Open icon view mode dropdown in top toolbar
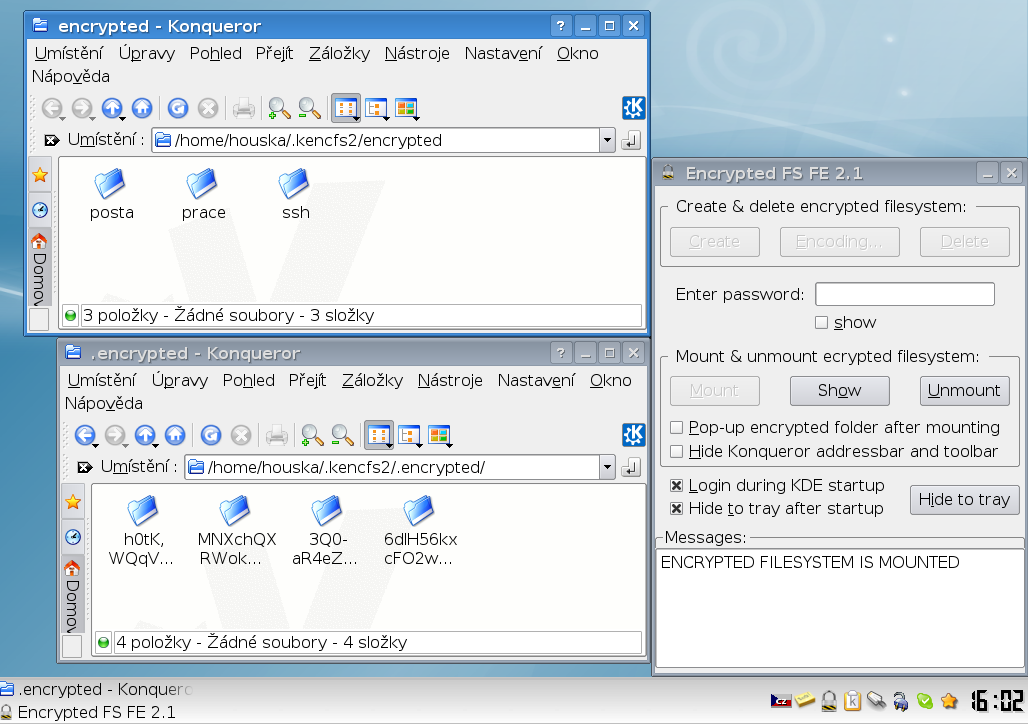This screenshot has height=724, width=1028. 347,108
